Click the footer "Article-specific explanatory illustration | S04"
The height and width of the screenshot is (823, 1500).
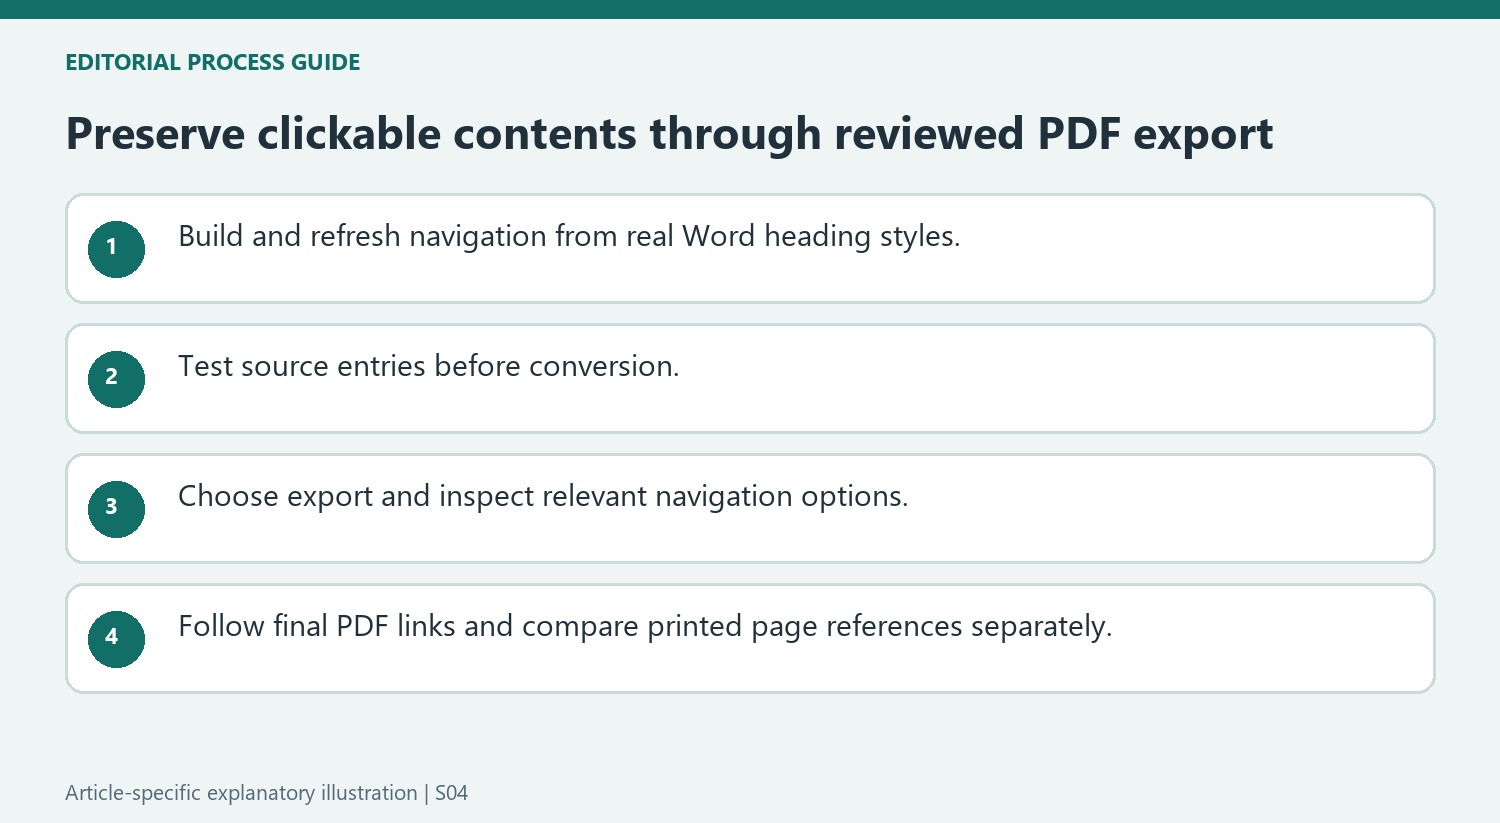[x=267, y=793]
